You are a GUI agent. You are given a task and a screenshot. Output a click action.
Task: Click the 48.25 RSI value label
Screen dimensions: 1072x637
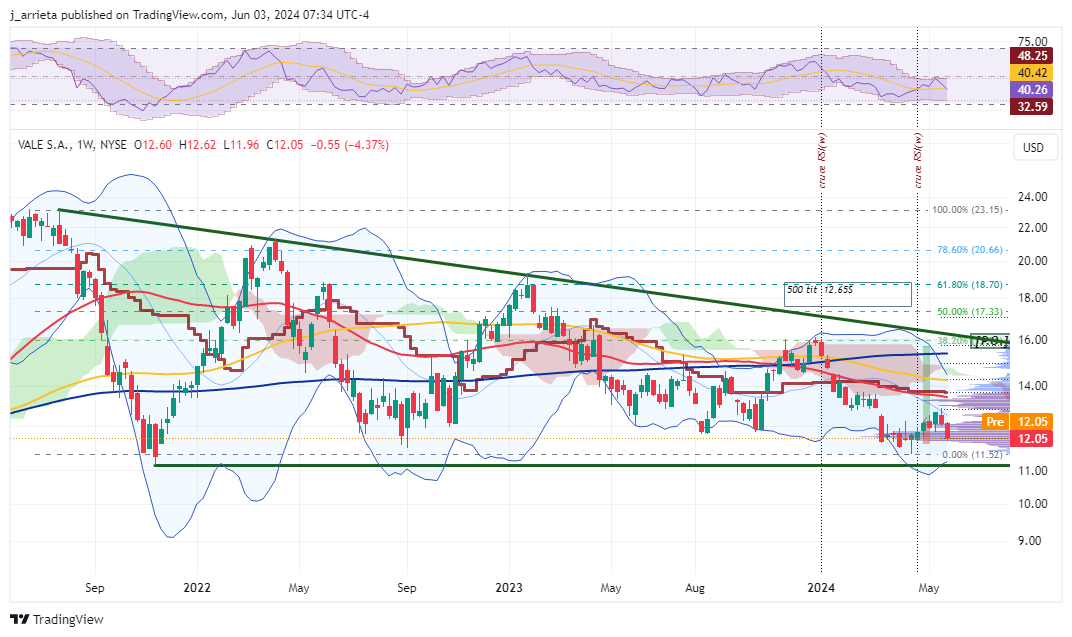click(x=1032, y=57)
